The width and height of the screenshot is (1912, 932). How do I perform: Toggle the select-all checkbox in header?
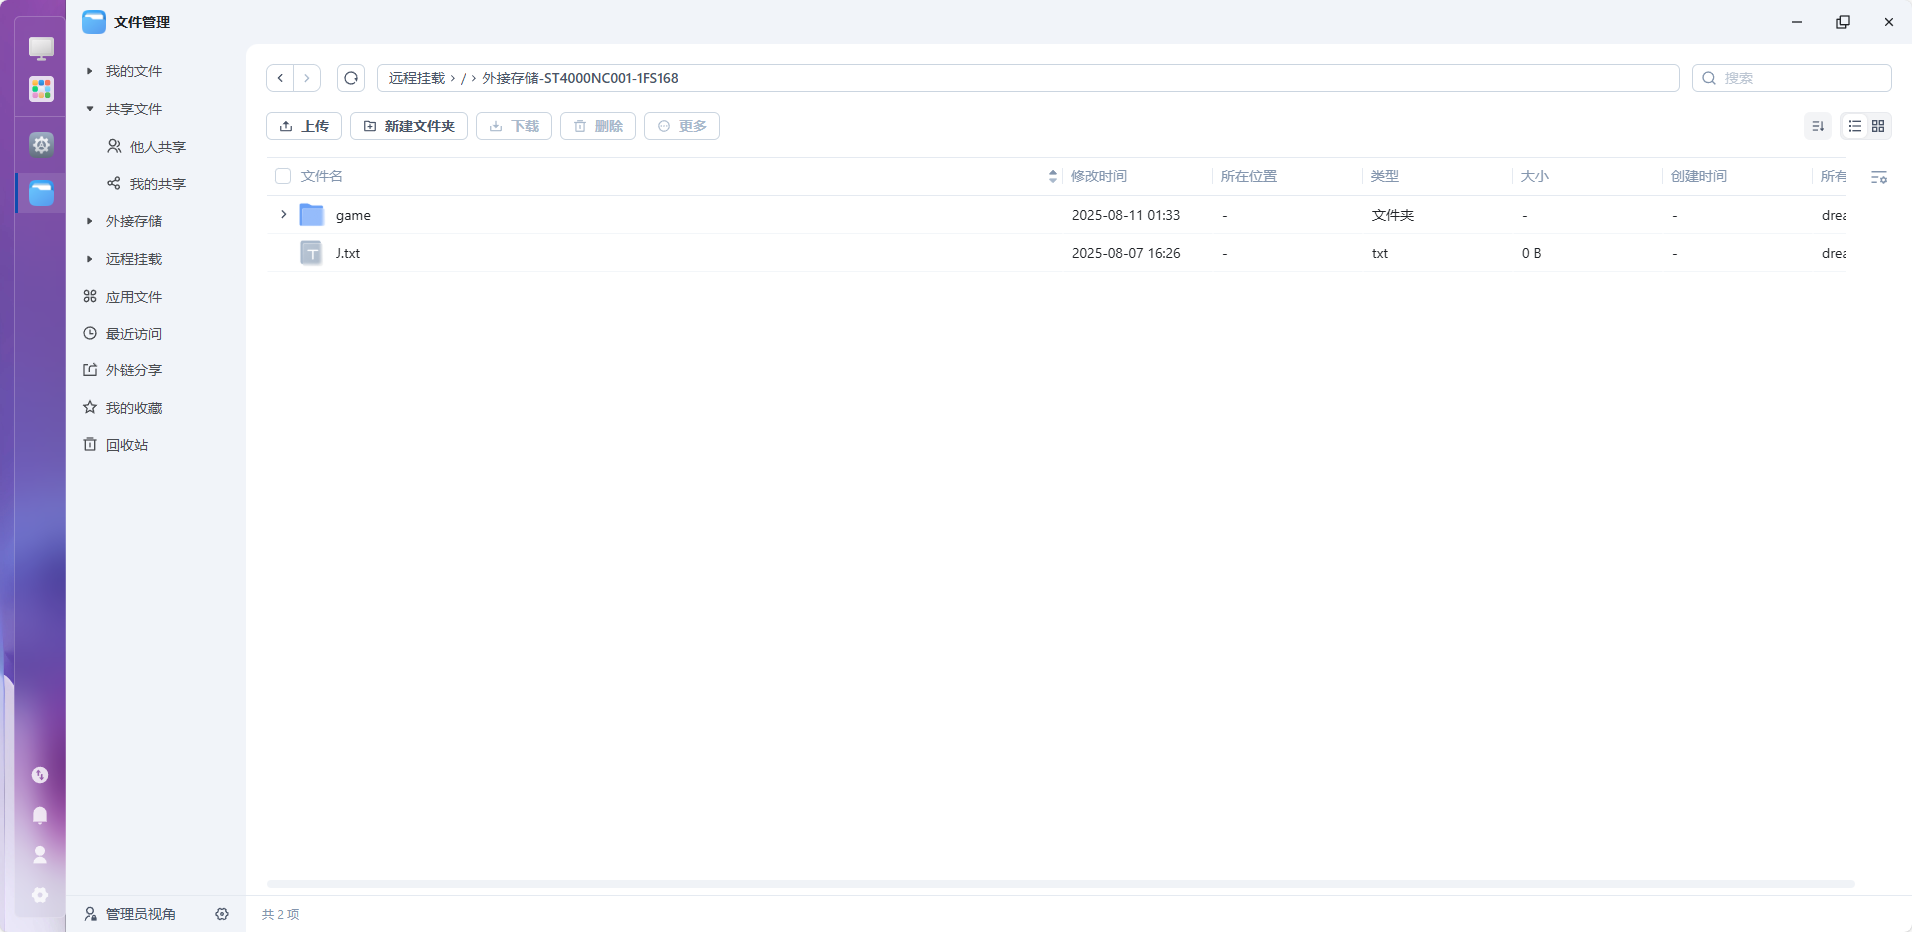pos(283,176)
